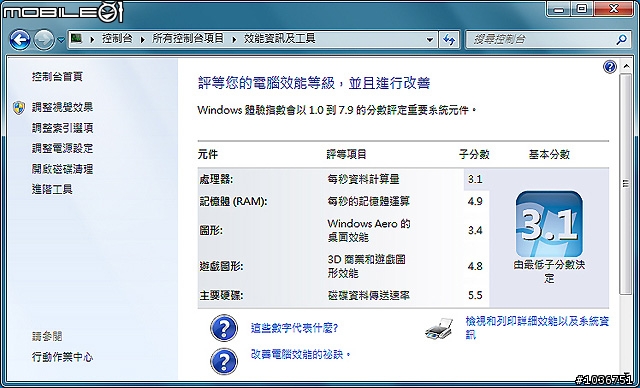Open recent pages dropdown beside Forward button
This screenshot has width=640, height=388.
tap(61, 40)
